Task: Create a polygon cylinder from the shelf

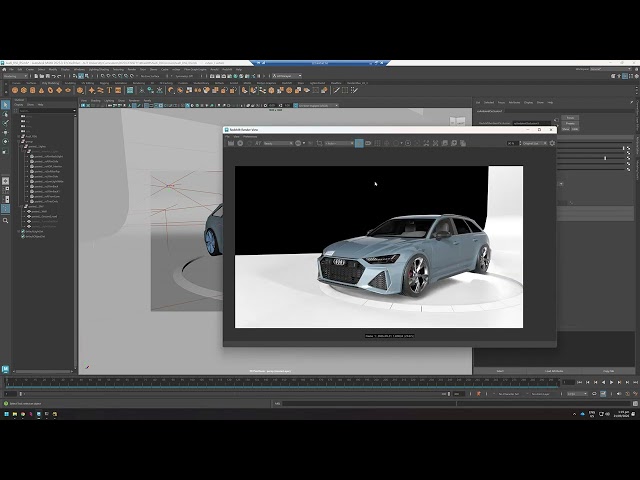Action: (x=33, y=90)
